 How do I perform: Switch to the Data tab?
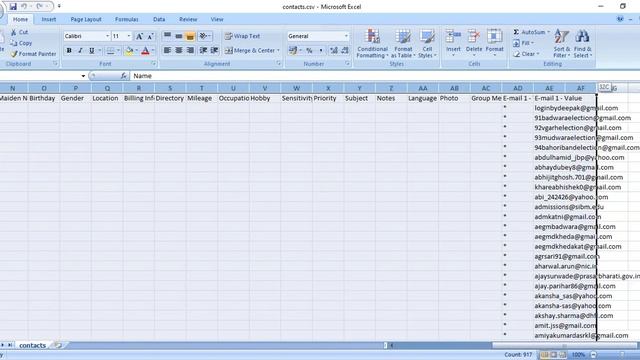[159, 19]
